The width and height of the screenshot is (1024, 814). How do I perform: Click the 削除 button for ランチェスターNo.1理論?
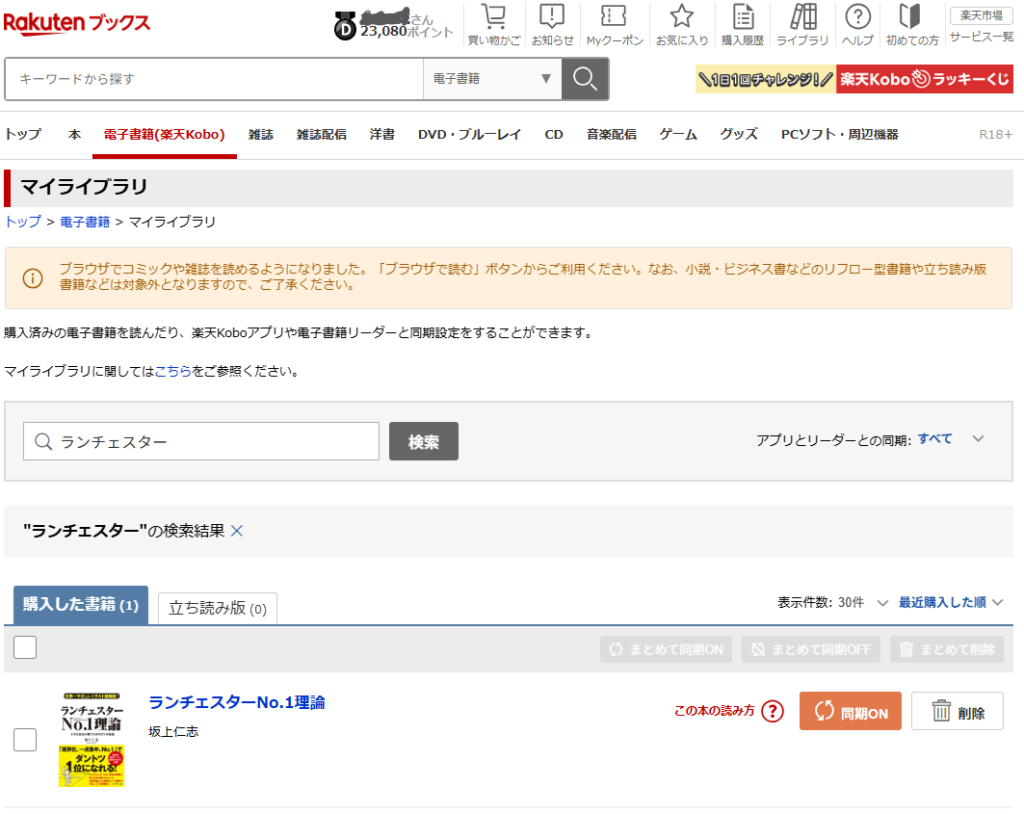(957, 711)
